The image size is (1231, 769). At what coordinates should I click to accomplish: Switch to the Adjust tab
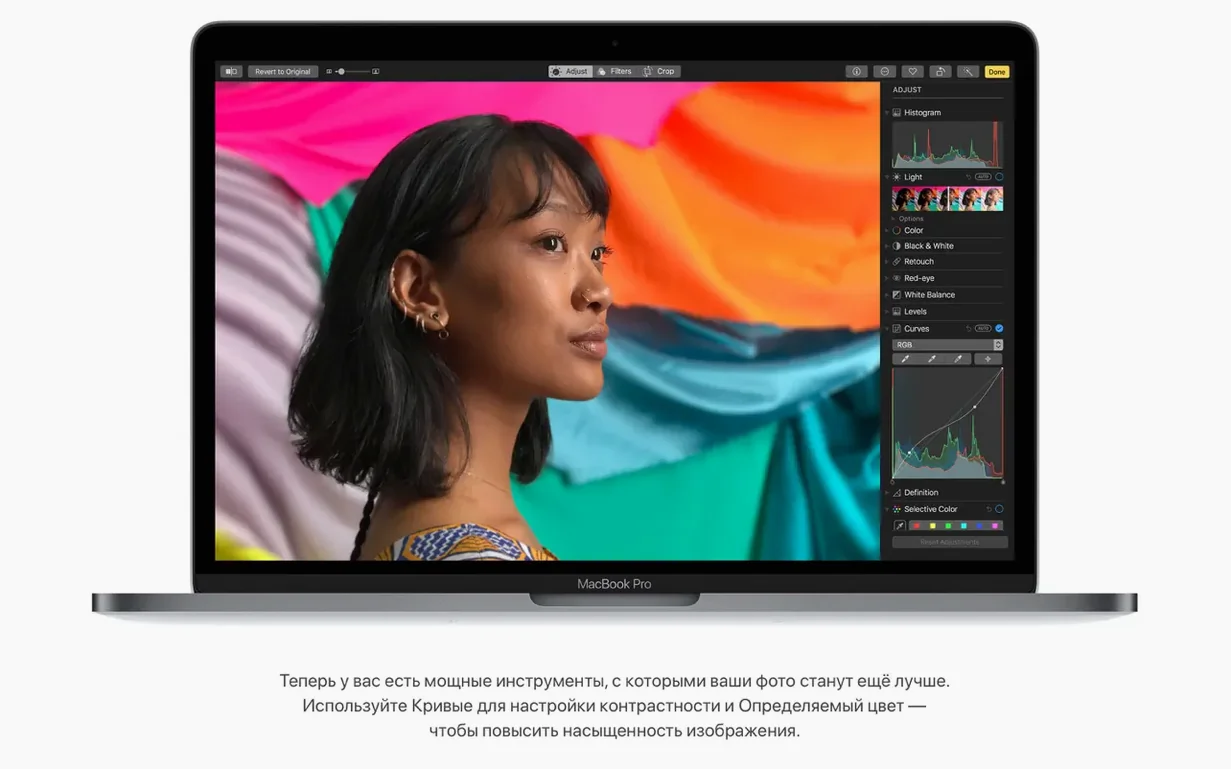(x=570, y=72)
